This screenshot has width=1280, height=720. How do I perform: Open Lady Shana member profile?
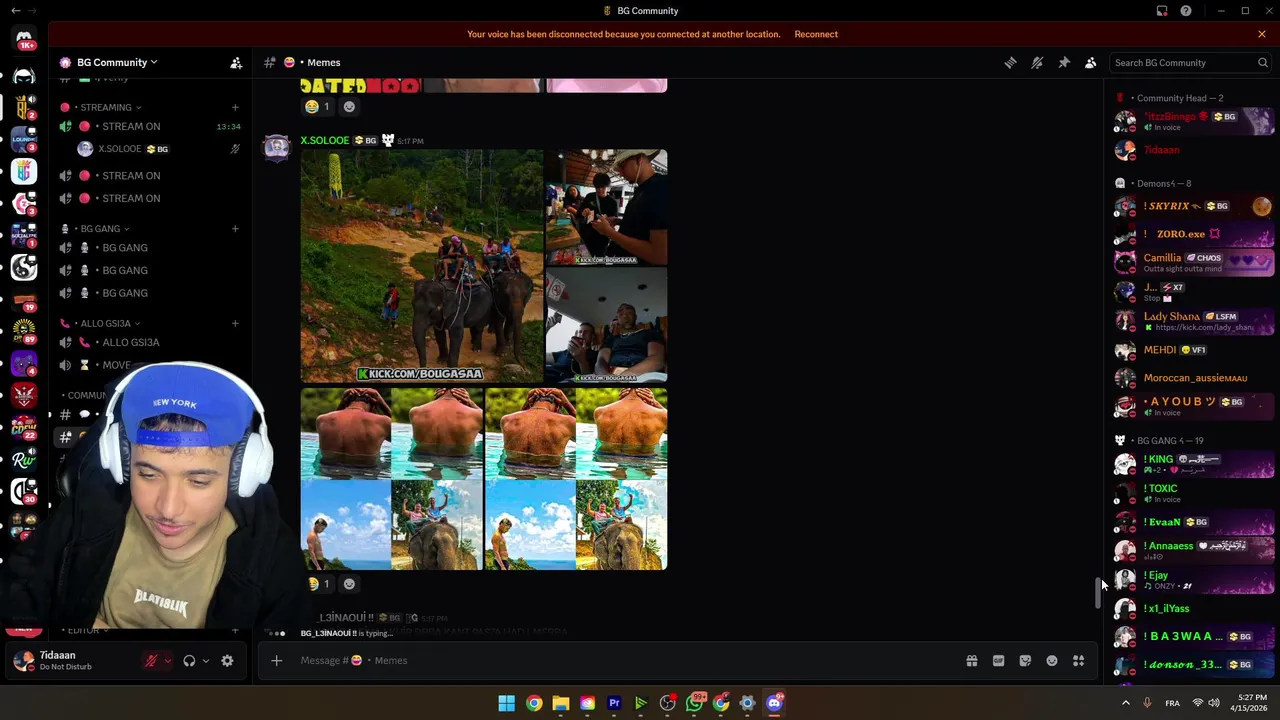coord(1193,321)
